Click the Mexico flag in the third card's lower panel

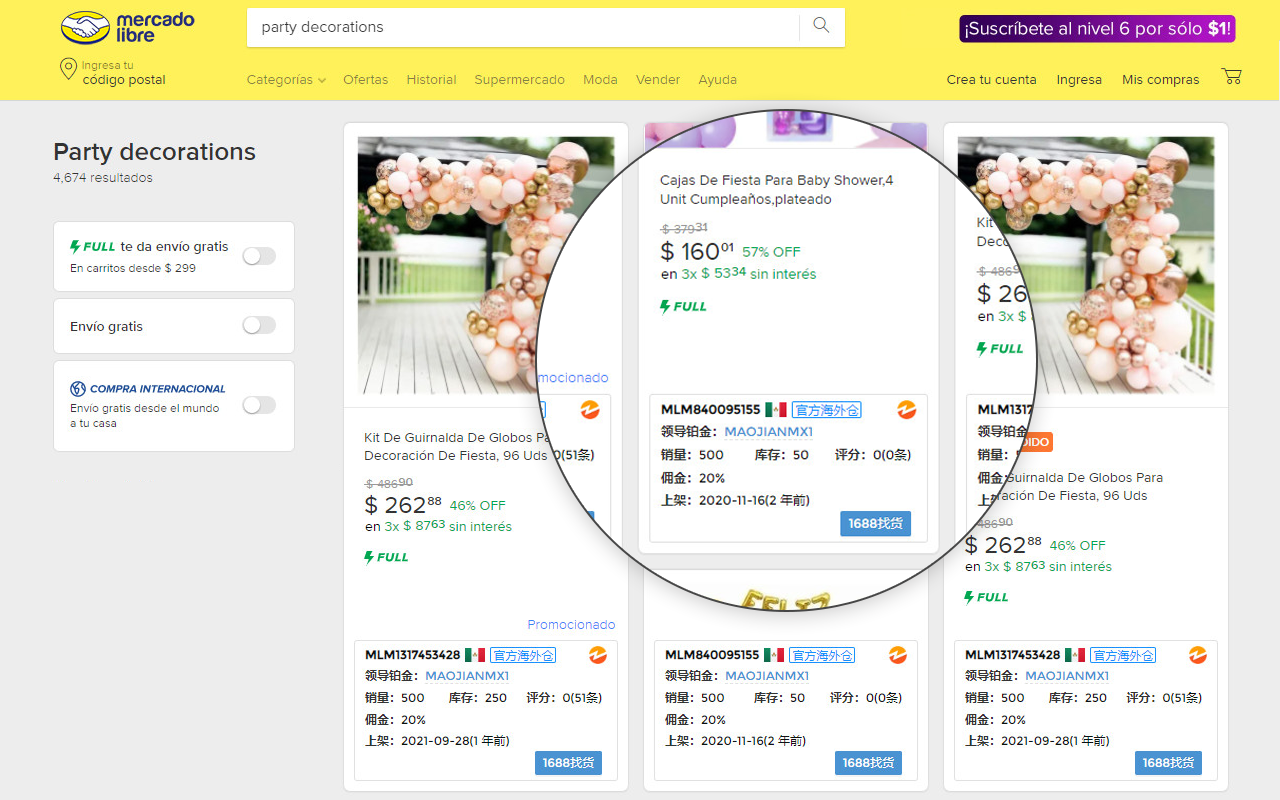[x=1075, y=655]
